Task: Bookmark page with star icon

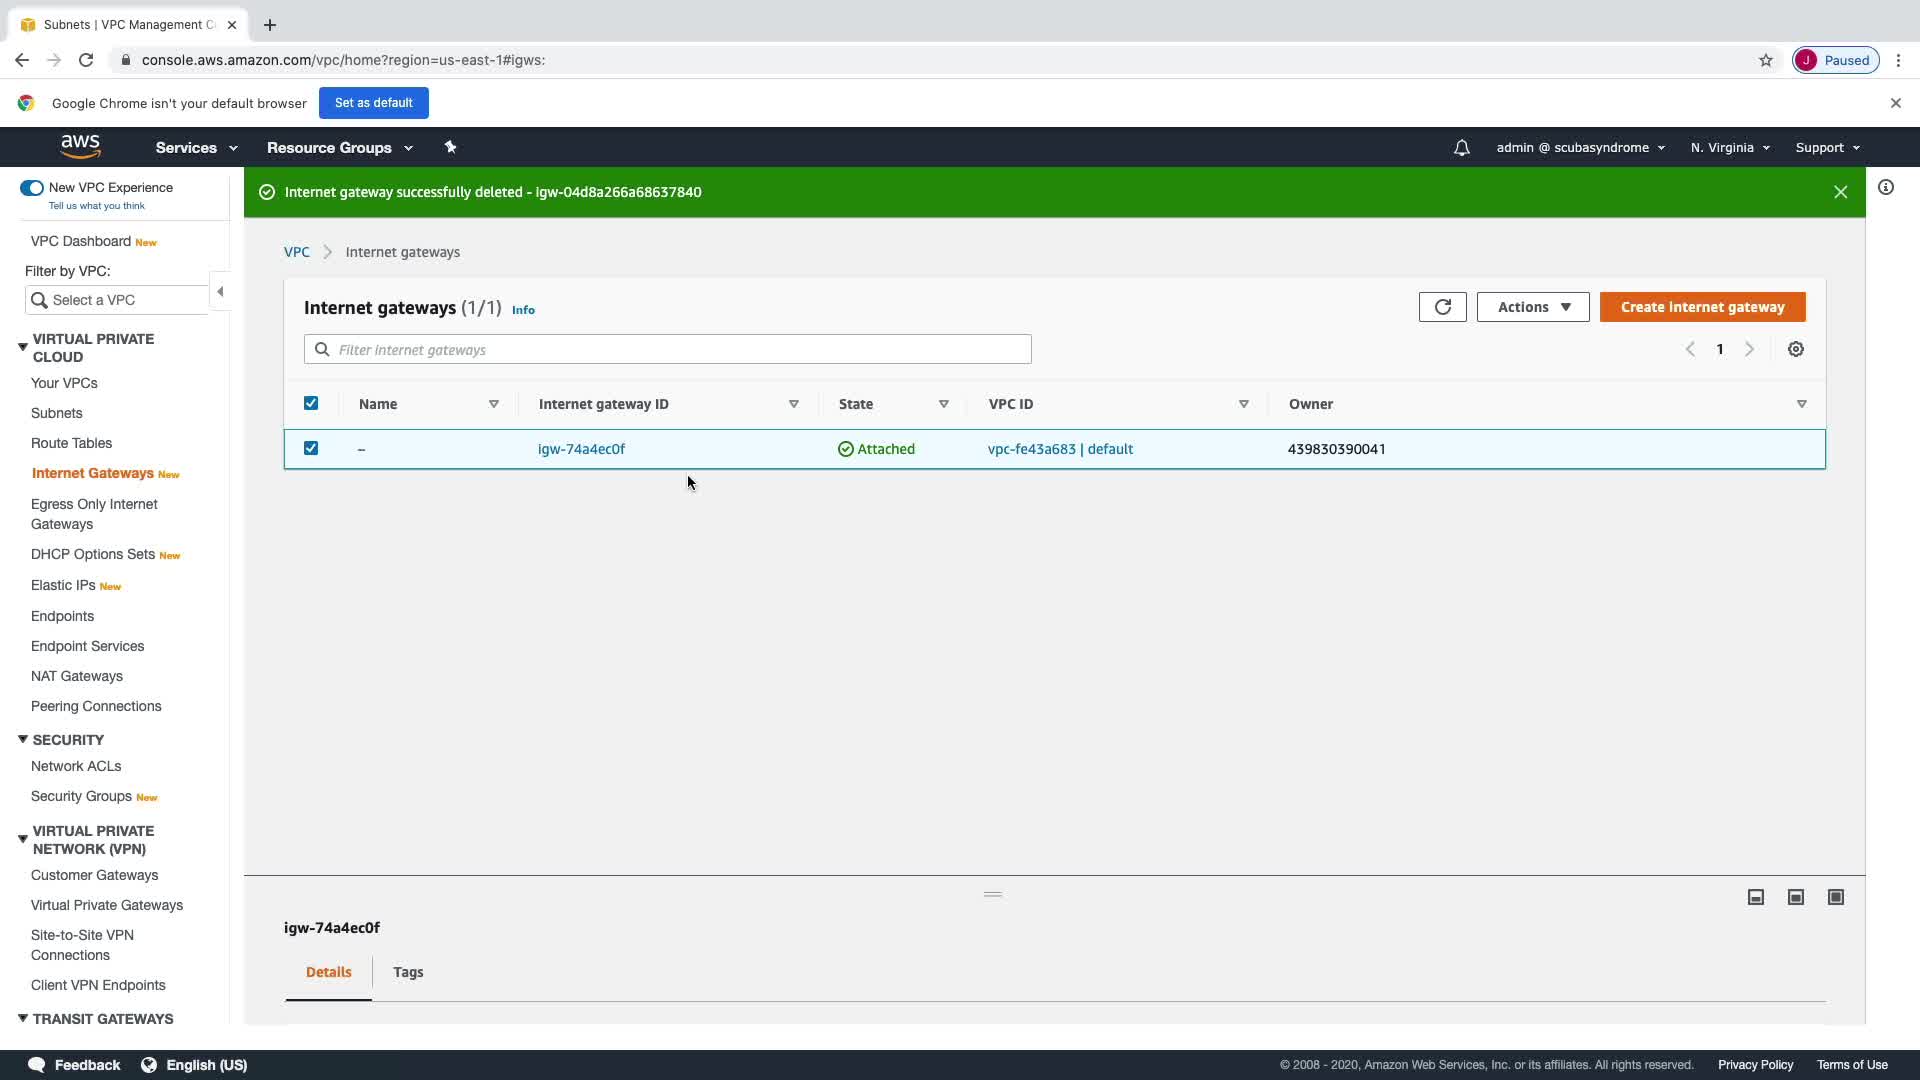Action: click(x=1765, y=60)
